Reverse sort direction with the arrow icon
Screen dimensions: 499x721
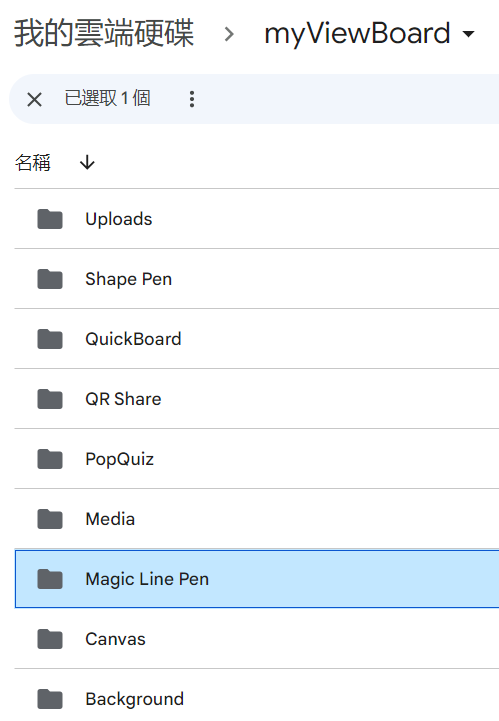click(87, 162)
